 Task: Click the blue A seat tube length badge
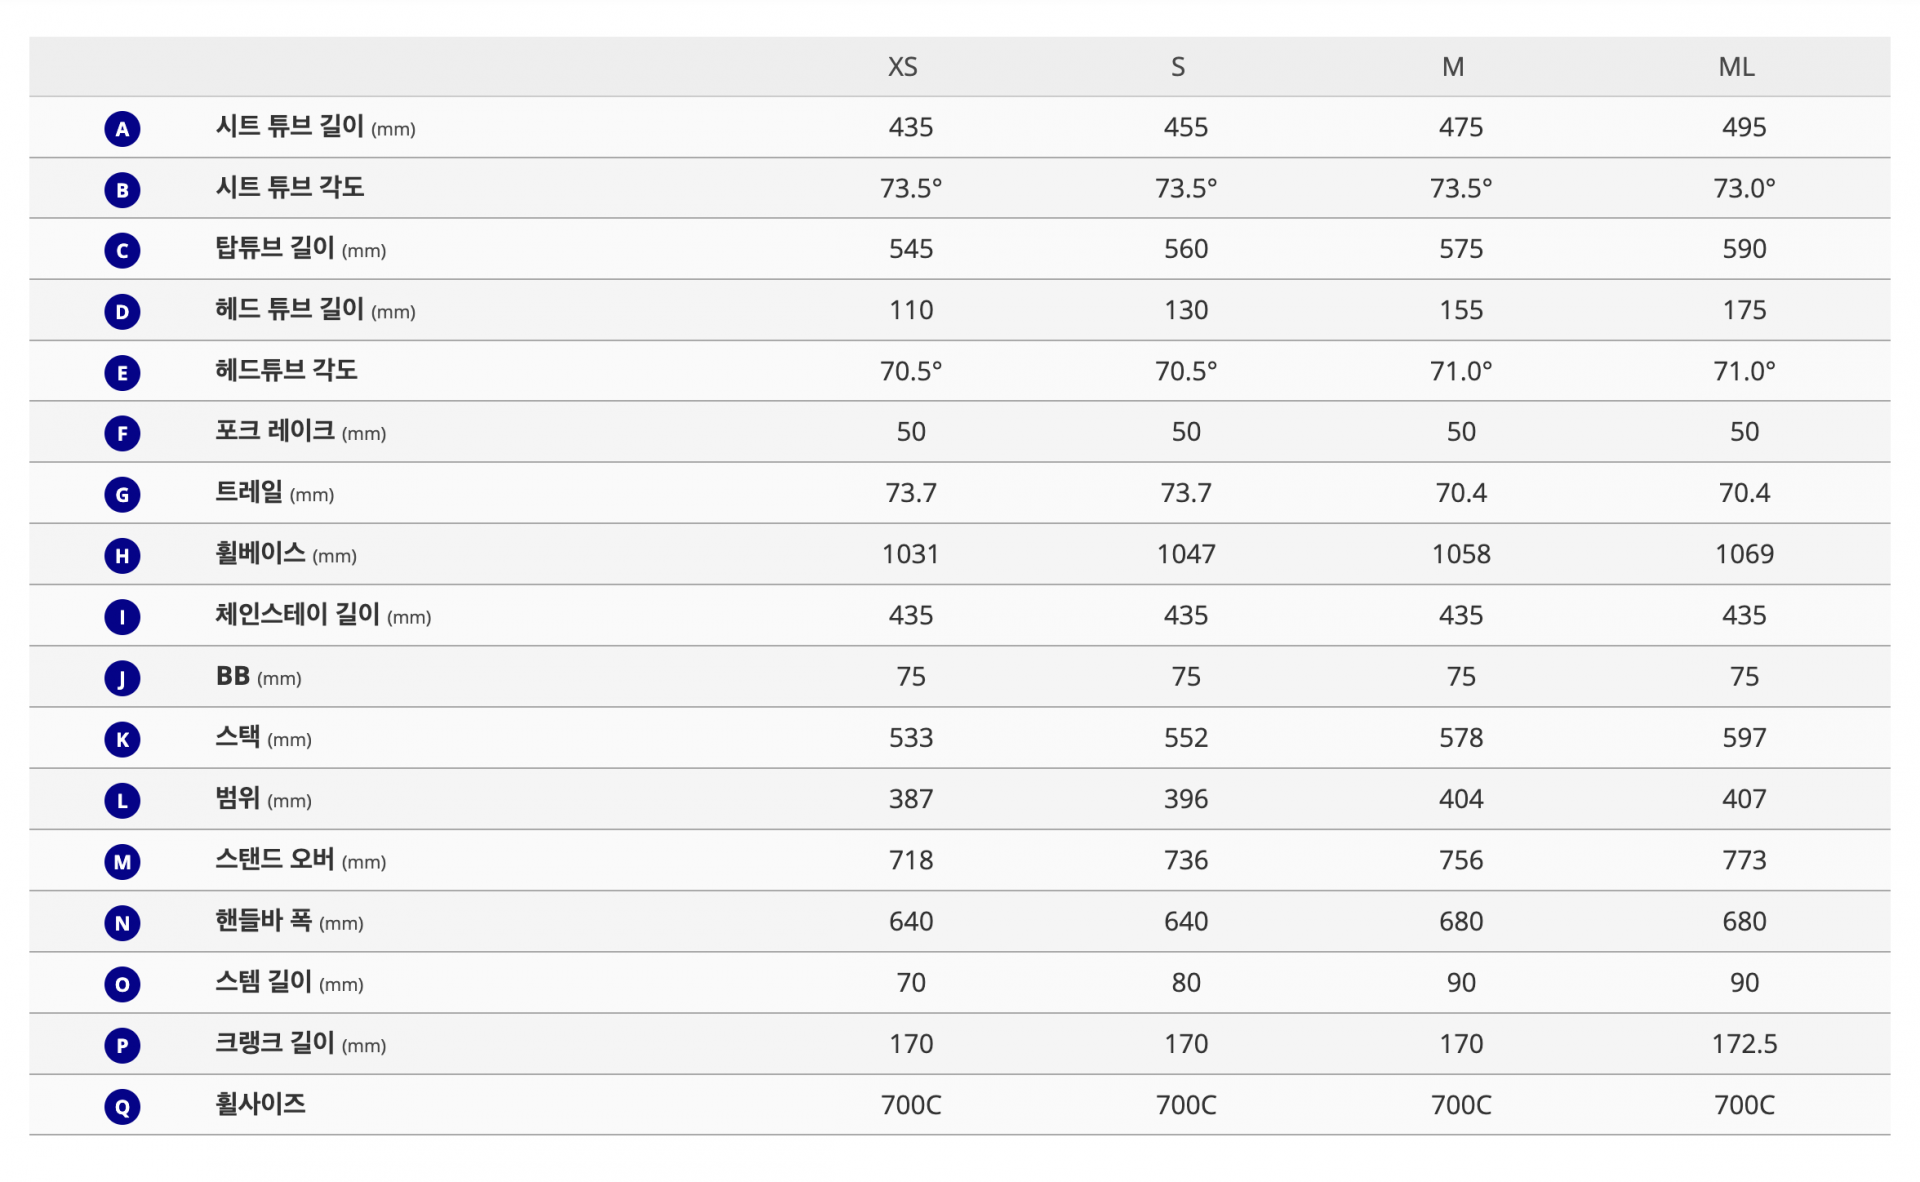pyautogui.click(x=122, y=129)
